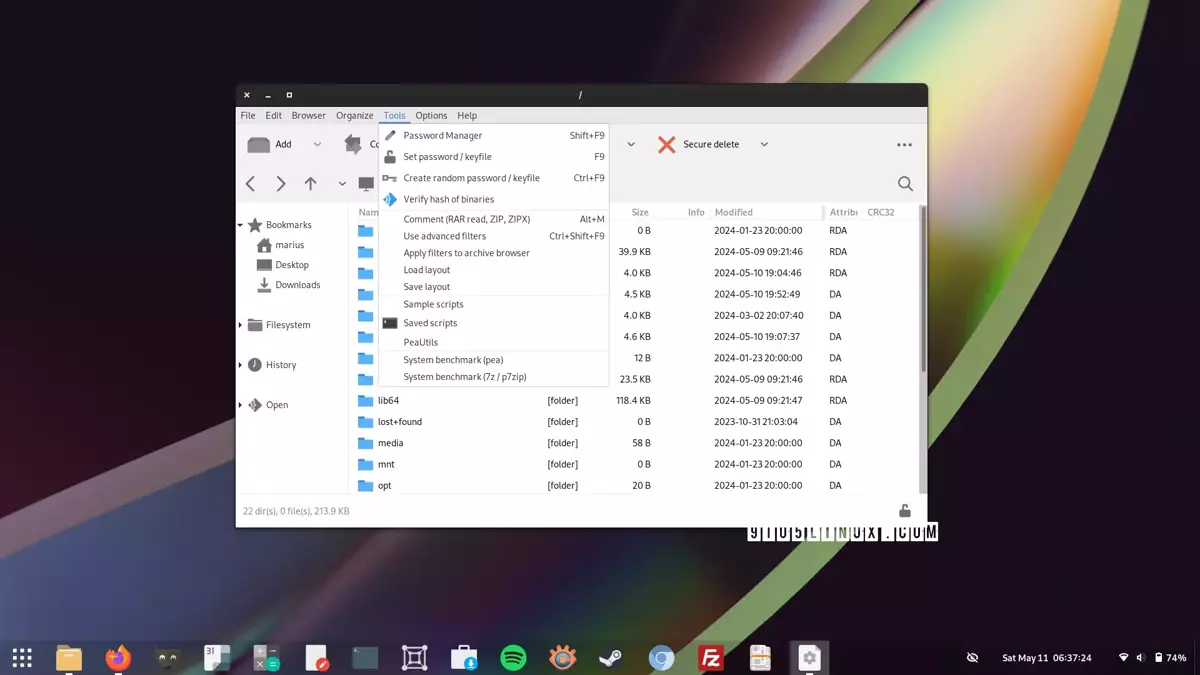
Task: Sort by Modified column header
Action: 733,212
